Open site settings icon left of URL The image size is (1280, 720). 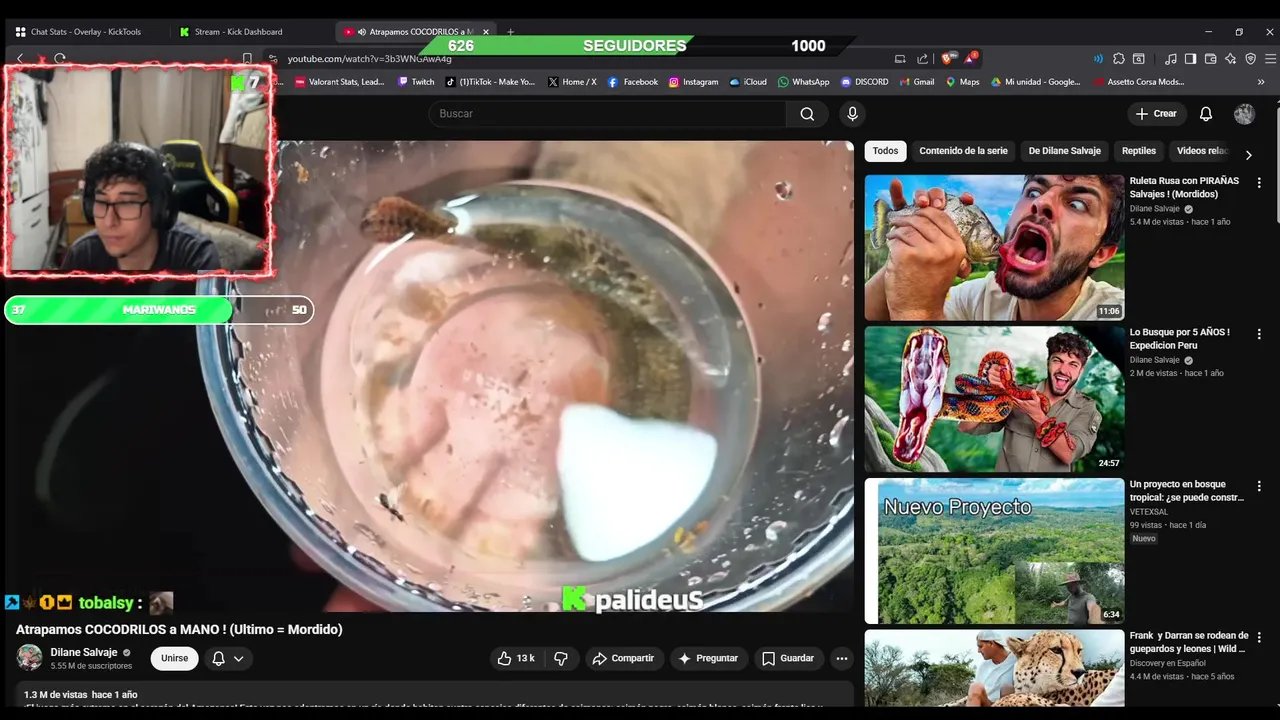point(273,59)
